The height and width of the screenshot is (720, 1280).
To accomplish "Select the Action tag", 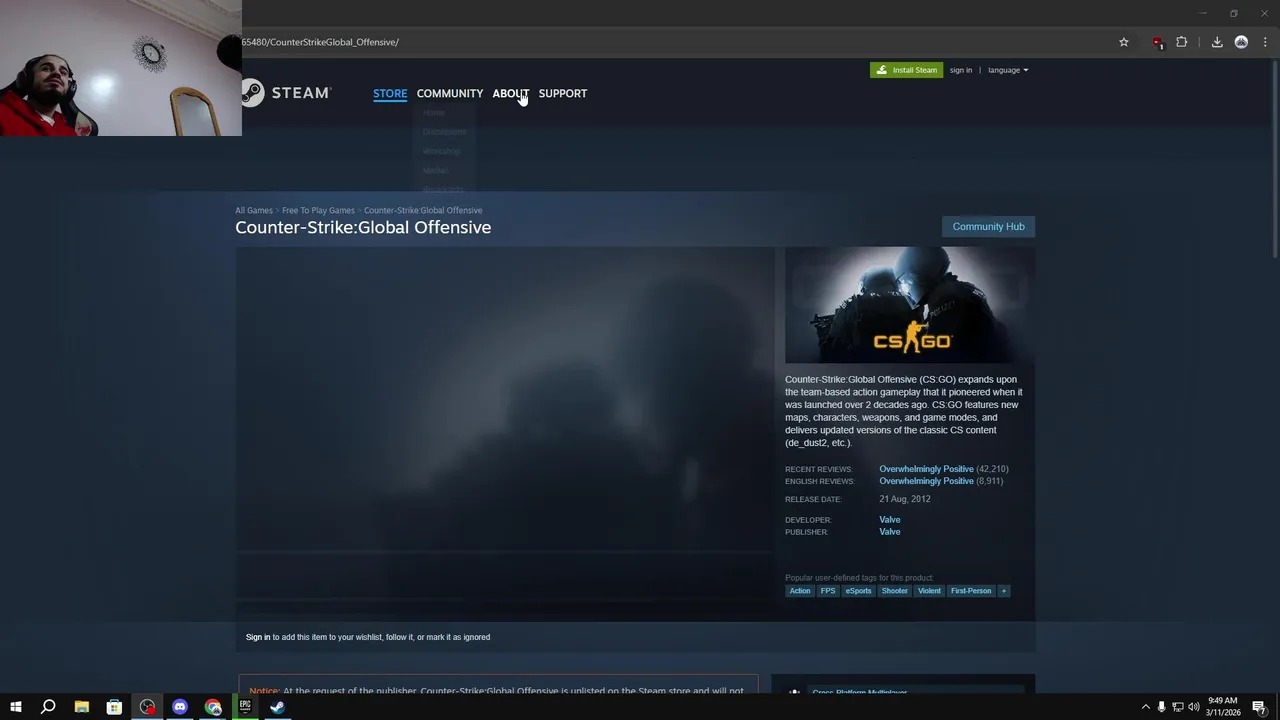I will (x=800, y=591).
